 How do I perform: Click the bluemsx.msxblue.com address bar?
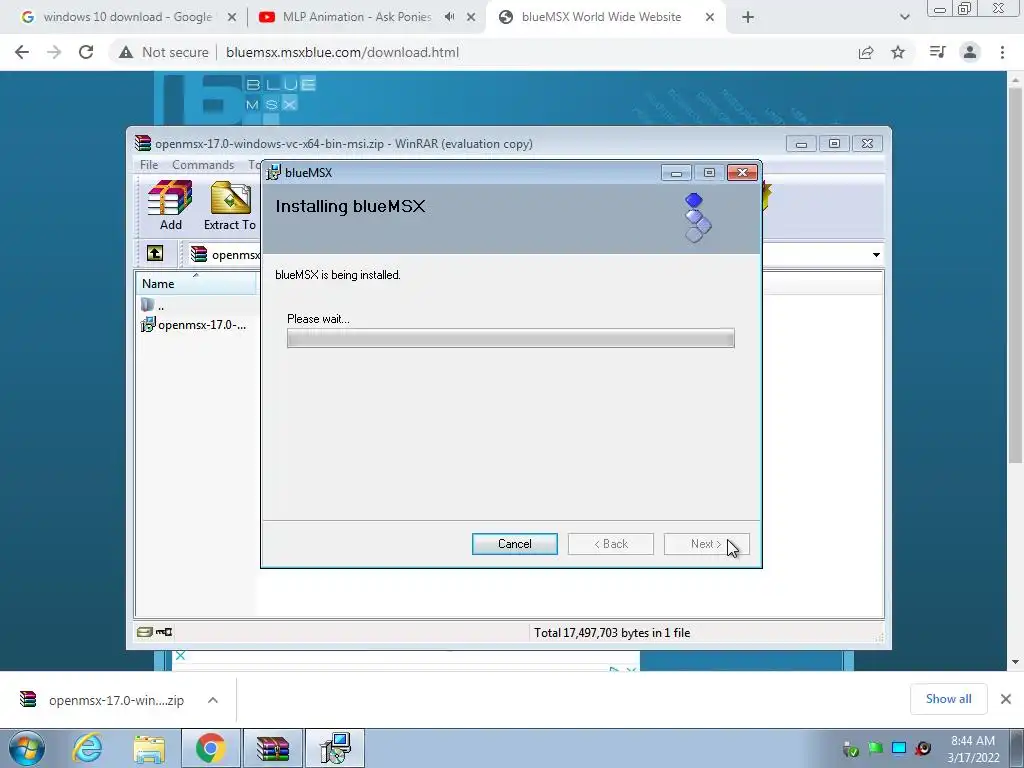(x=342, y=52)
